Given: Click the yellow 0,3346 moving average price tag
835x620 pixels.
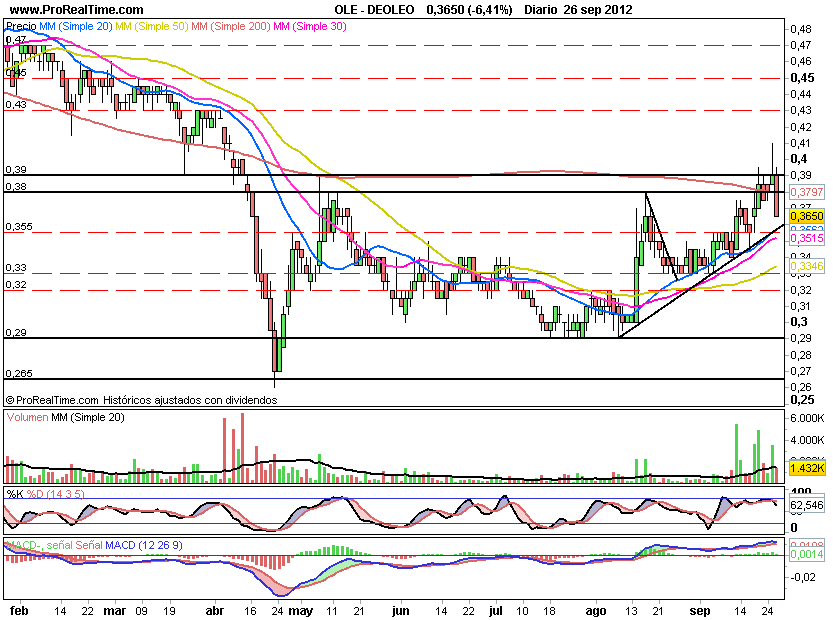Looking at the screenshot, I should [x=805, y=267].
